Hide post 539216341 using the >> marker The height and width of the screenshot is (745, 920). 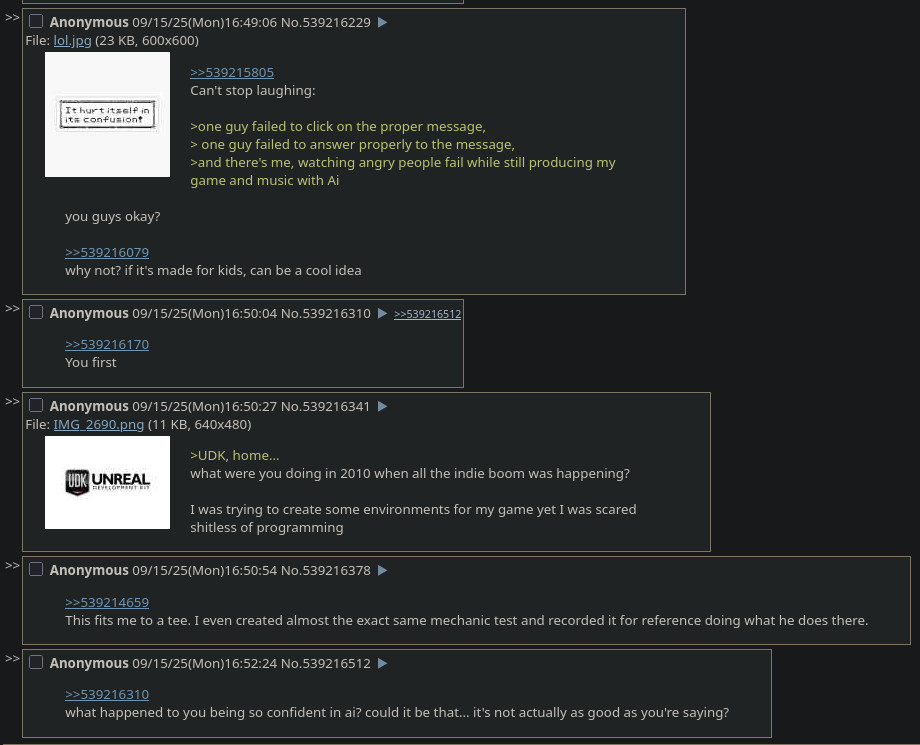tap(12, 401)
